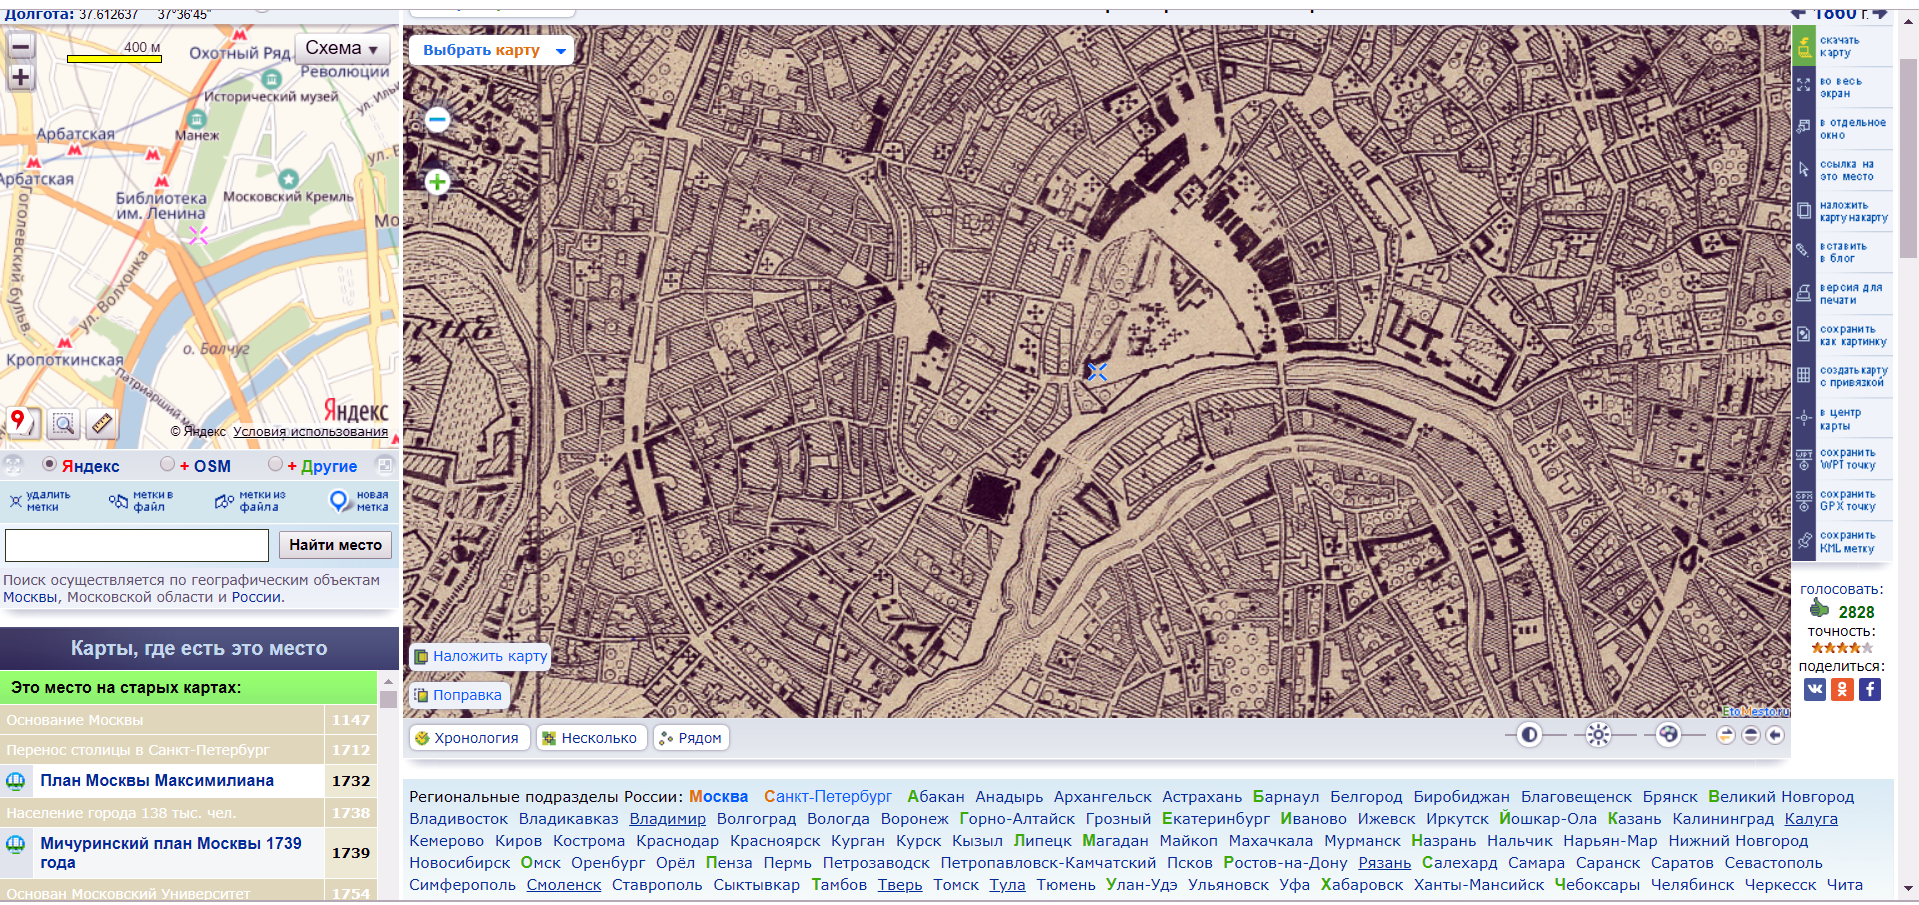1919x905 pixels.
Task: Activate the area zoom magnifier tool
Action: point(63,424)
